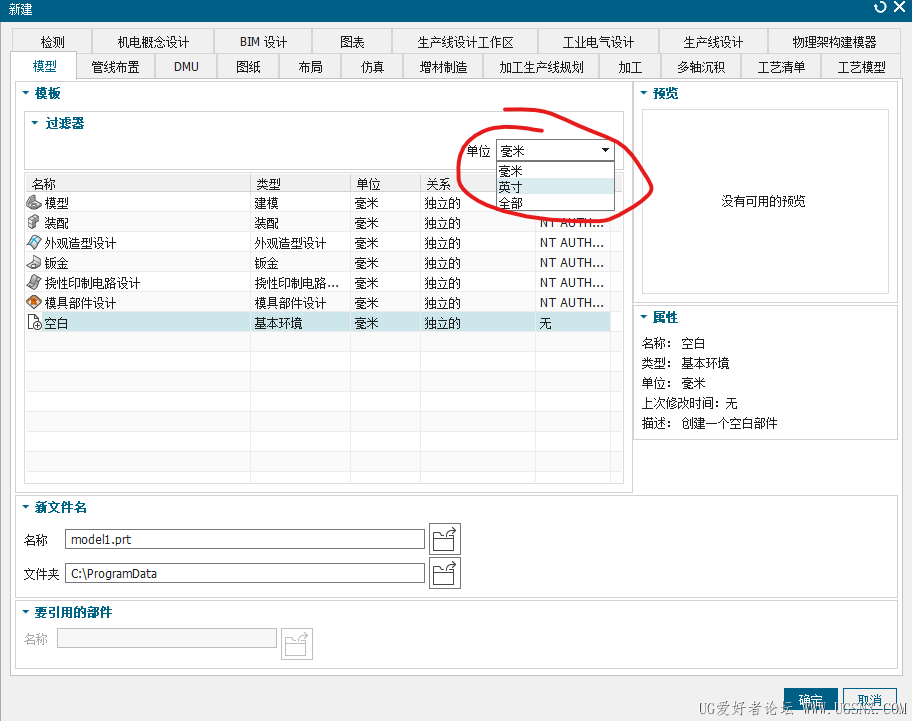This screenshot has width=912, height=721.
Task: Click the 取消 button
Action: [x=870, y=700]
